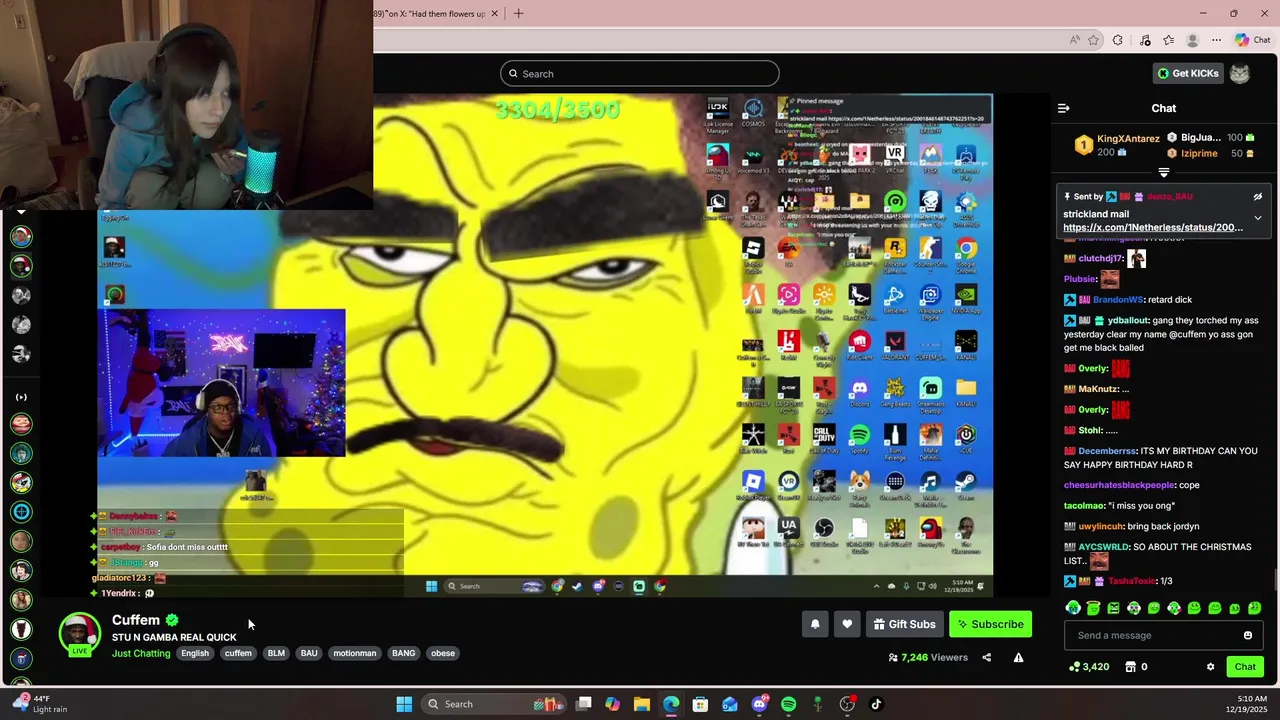Expand the gift leaderboard arrow

[1163, 172]
